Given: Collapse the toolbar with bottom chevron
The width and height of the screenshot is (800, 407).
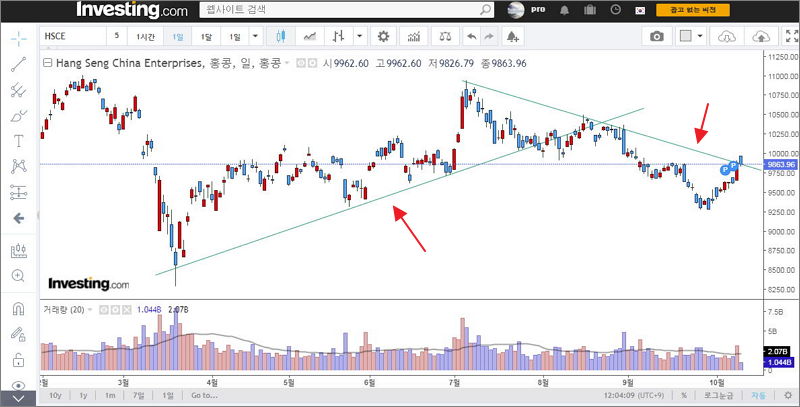Looking at the screenshot, I should tap(18, 399).
